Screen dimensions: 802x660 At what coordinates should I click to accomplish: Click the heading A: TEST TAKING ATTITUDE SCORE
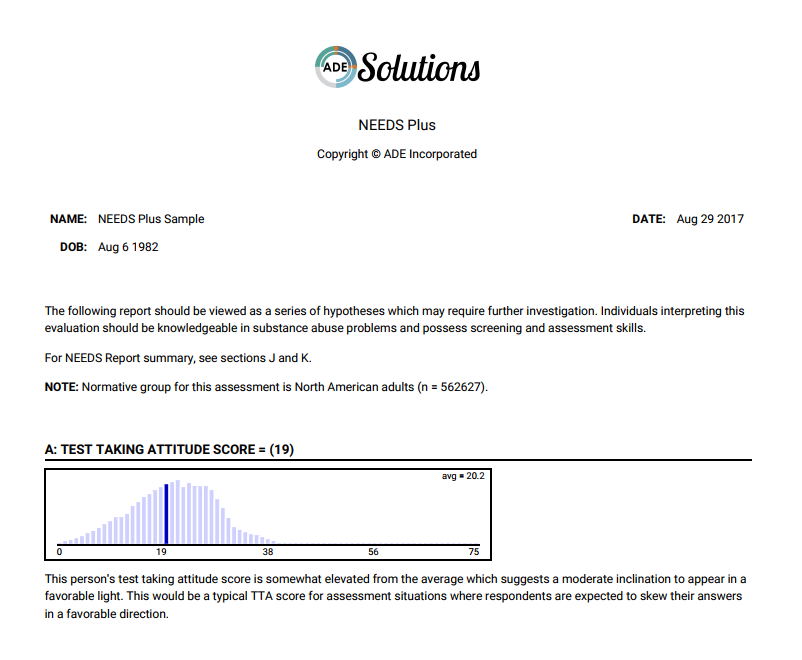[169, 449]
